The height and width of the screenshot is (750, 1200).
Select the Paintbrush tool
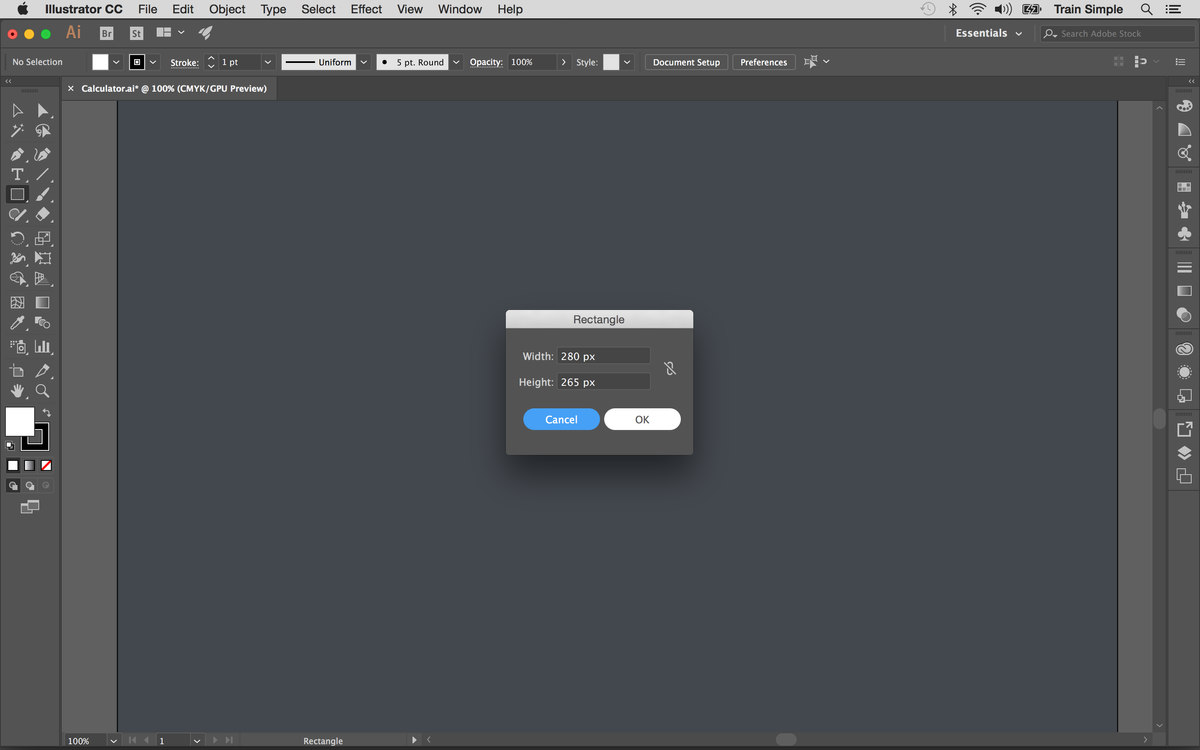click(x=42, y=194)
